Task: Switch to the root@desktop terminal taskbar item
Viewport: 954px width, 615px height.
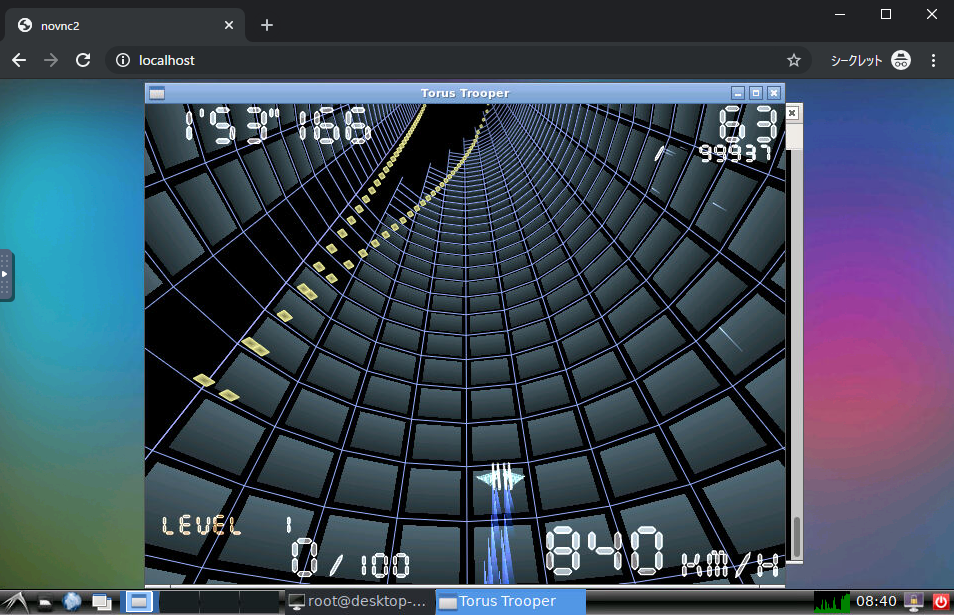Action: (x=359, y=602)
